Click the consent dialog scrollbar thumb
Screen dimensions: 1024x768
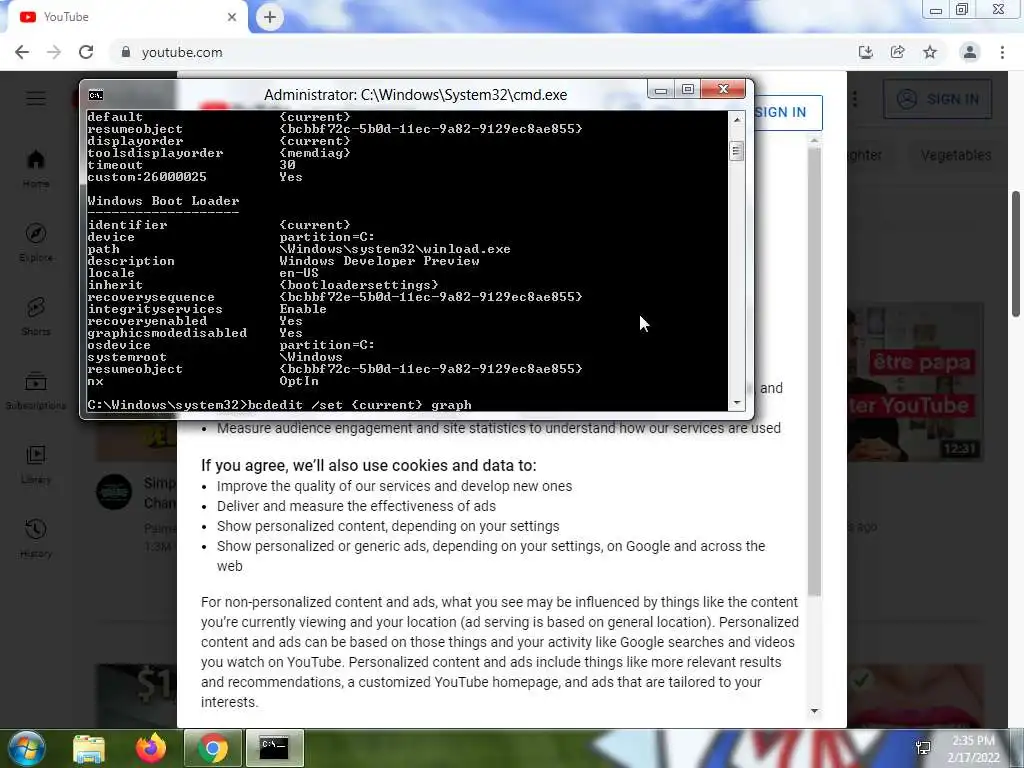coord(814,371)
